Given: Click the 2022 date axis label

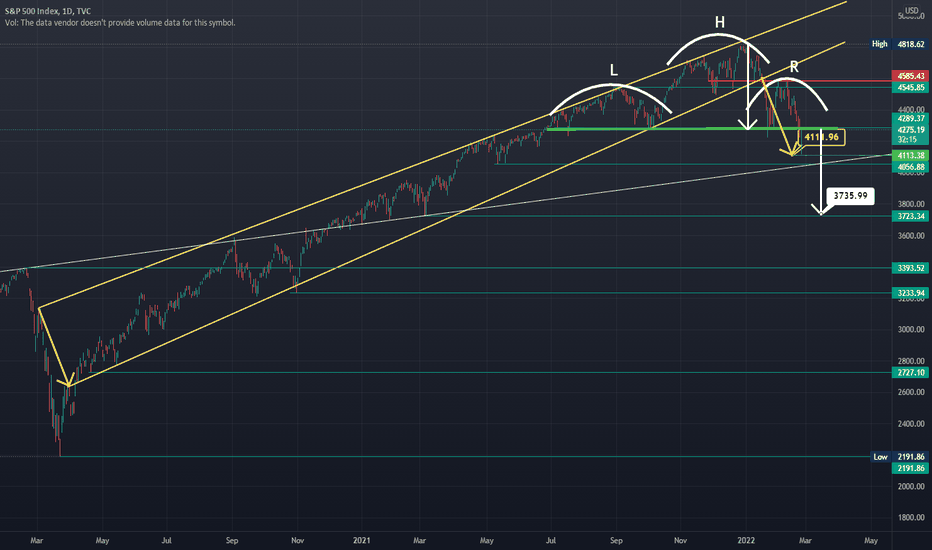Looking at the screenshot, I should (746, 540).
